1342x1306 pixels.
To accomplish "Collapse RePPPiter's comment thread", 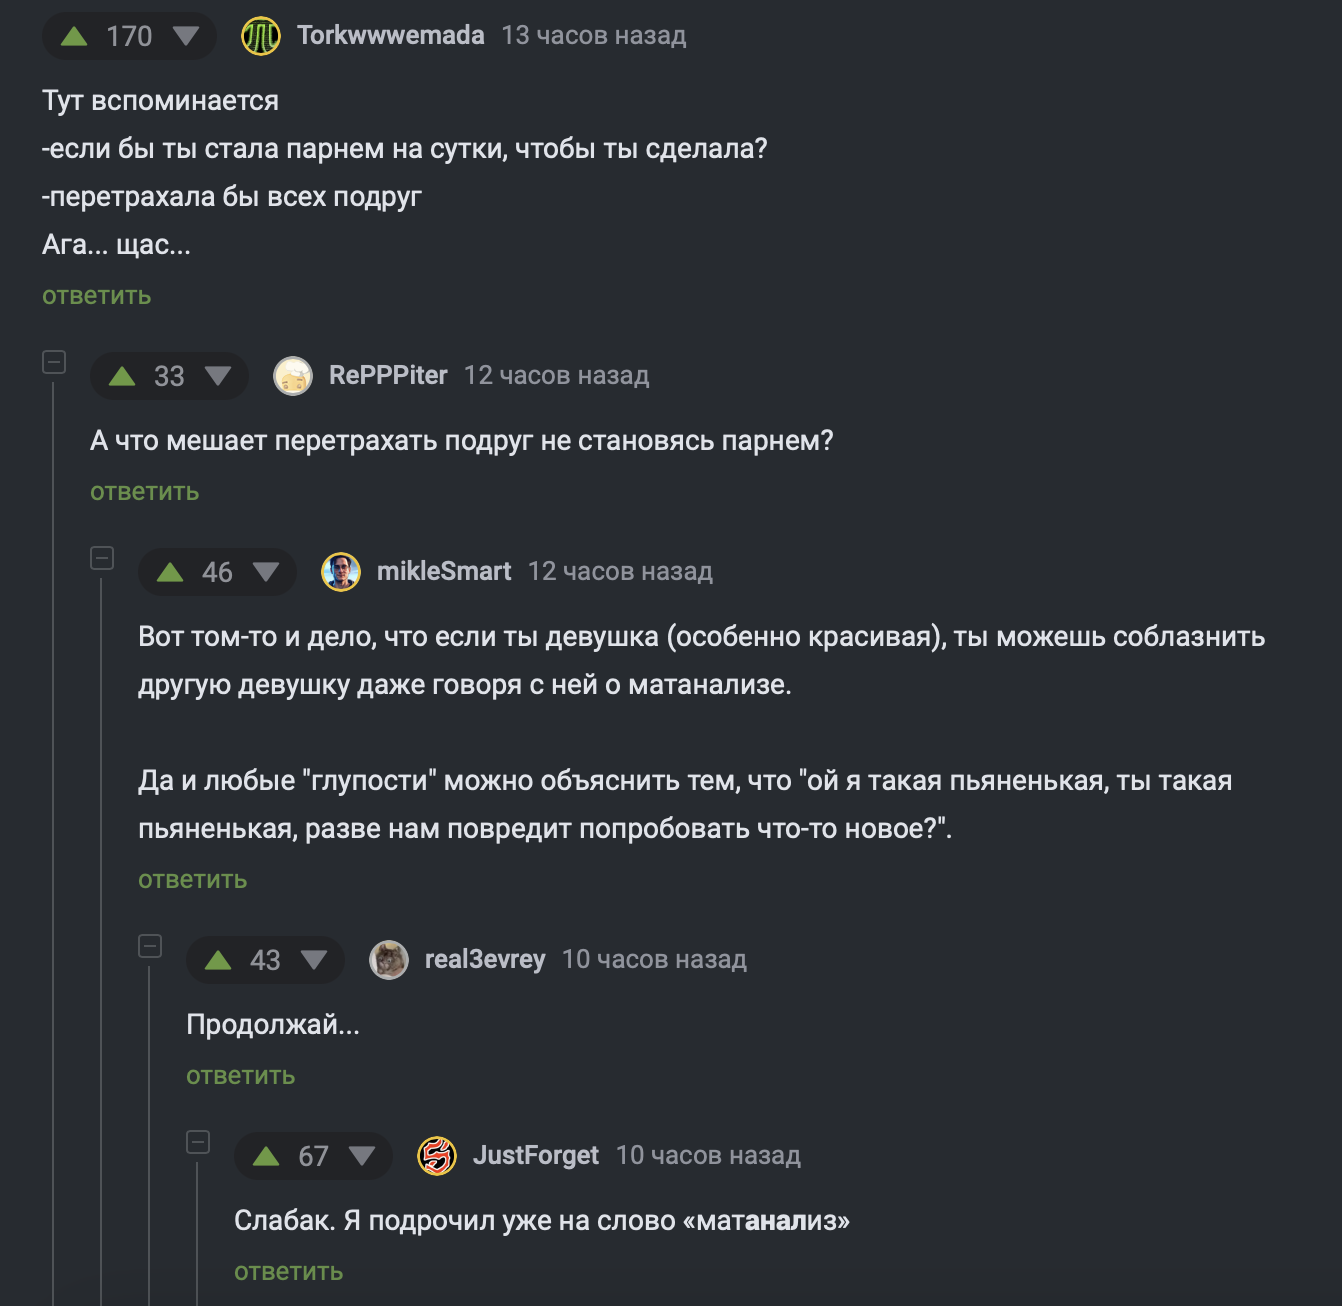I will [x=54, y=362].
